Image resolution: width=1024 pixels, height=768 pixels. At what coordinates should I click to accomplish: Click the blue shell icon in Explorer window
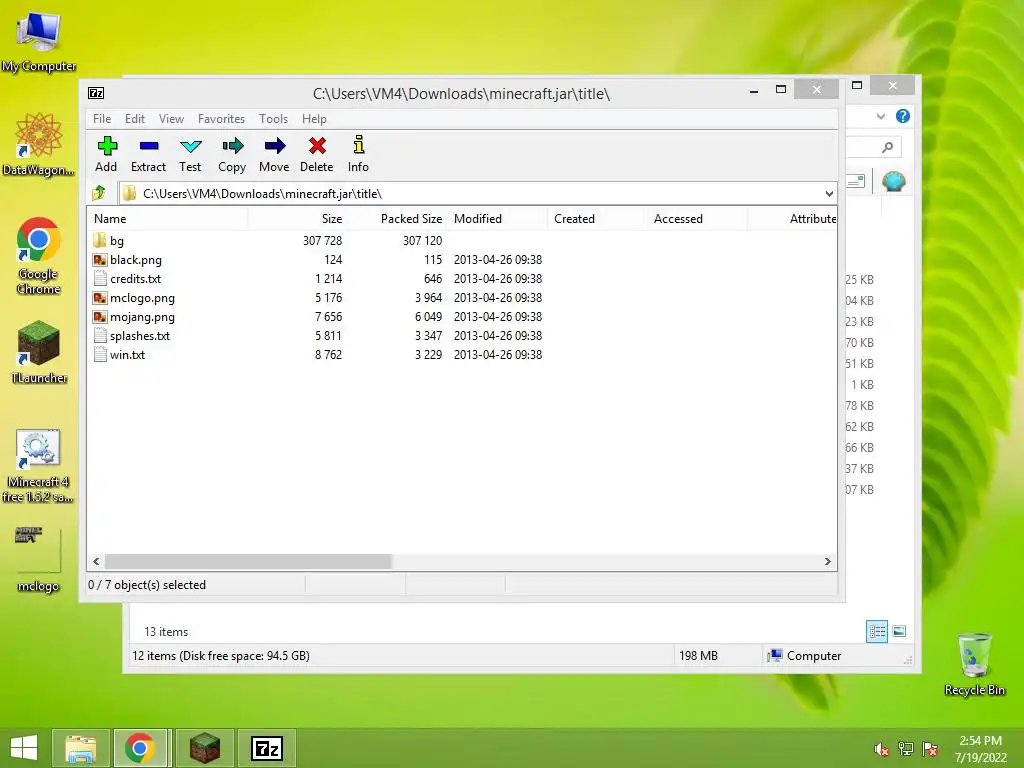[893, 181]
